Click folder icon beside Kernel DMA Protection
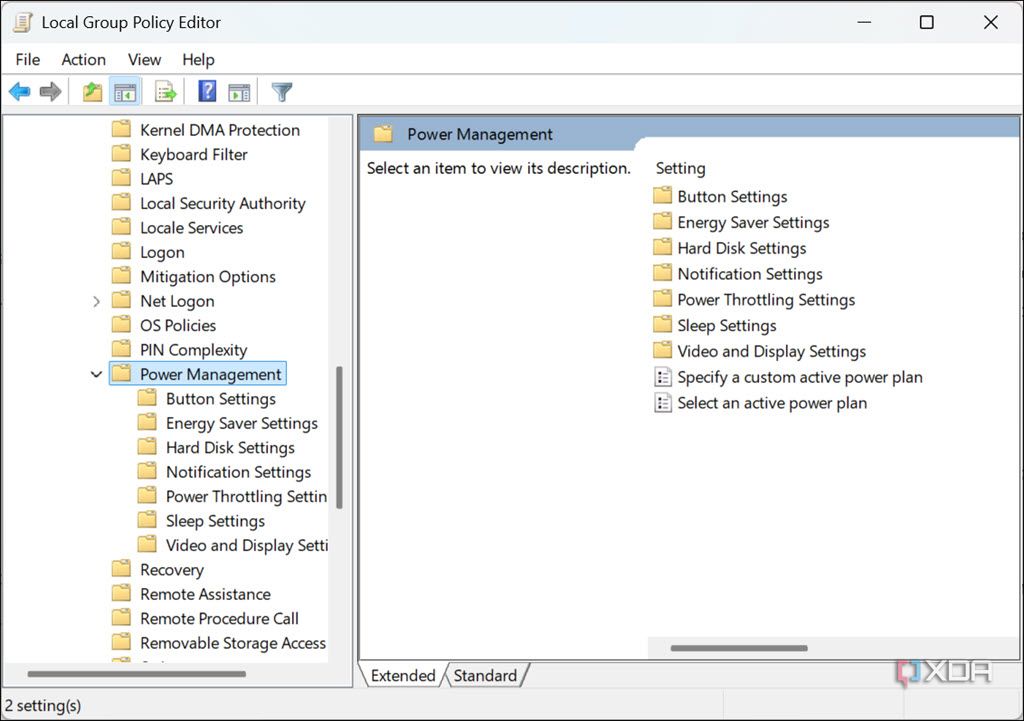1024x721 pixels. [121, 129]
